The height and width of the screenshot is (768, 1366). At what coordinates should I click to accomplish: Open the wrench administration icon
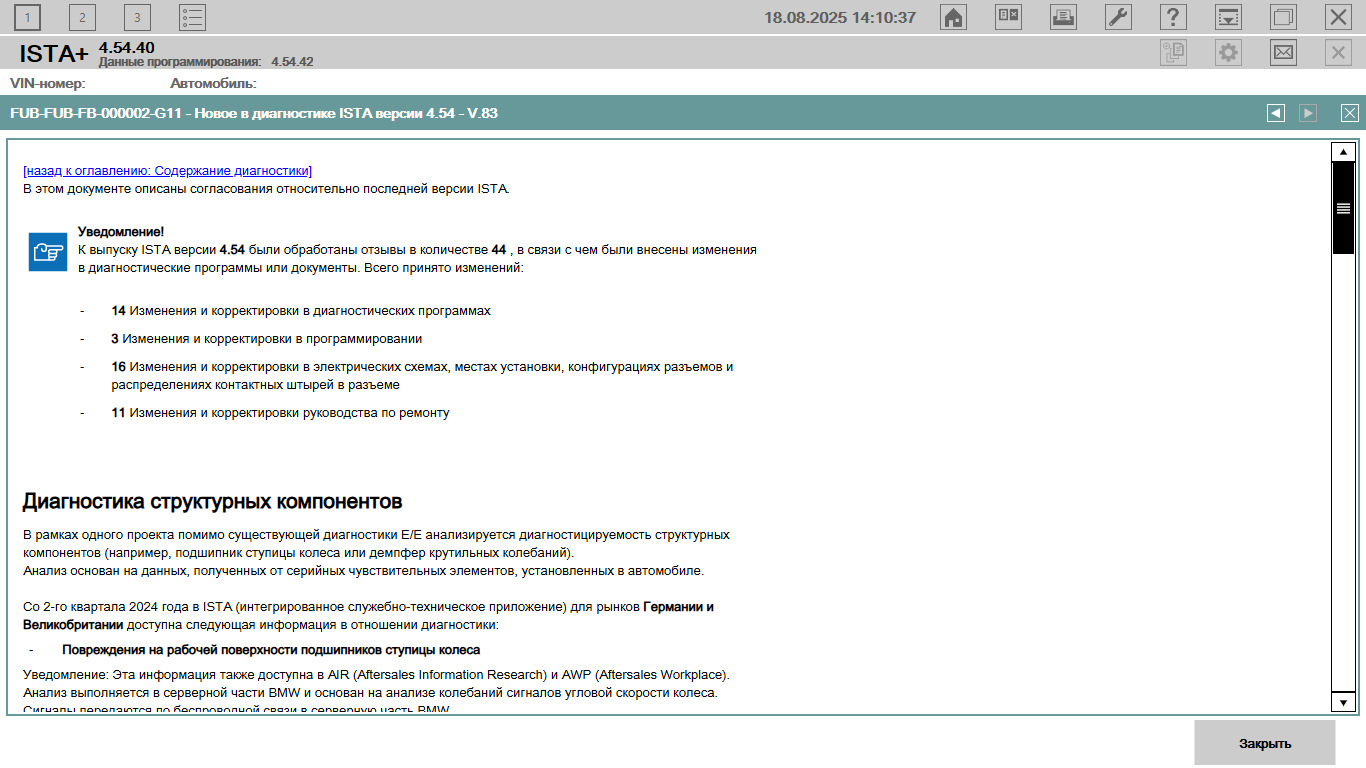pos(1118,17)
